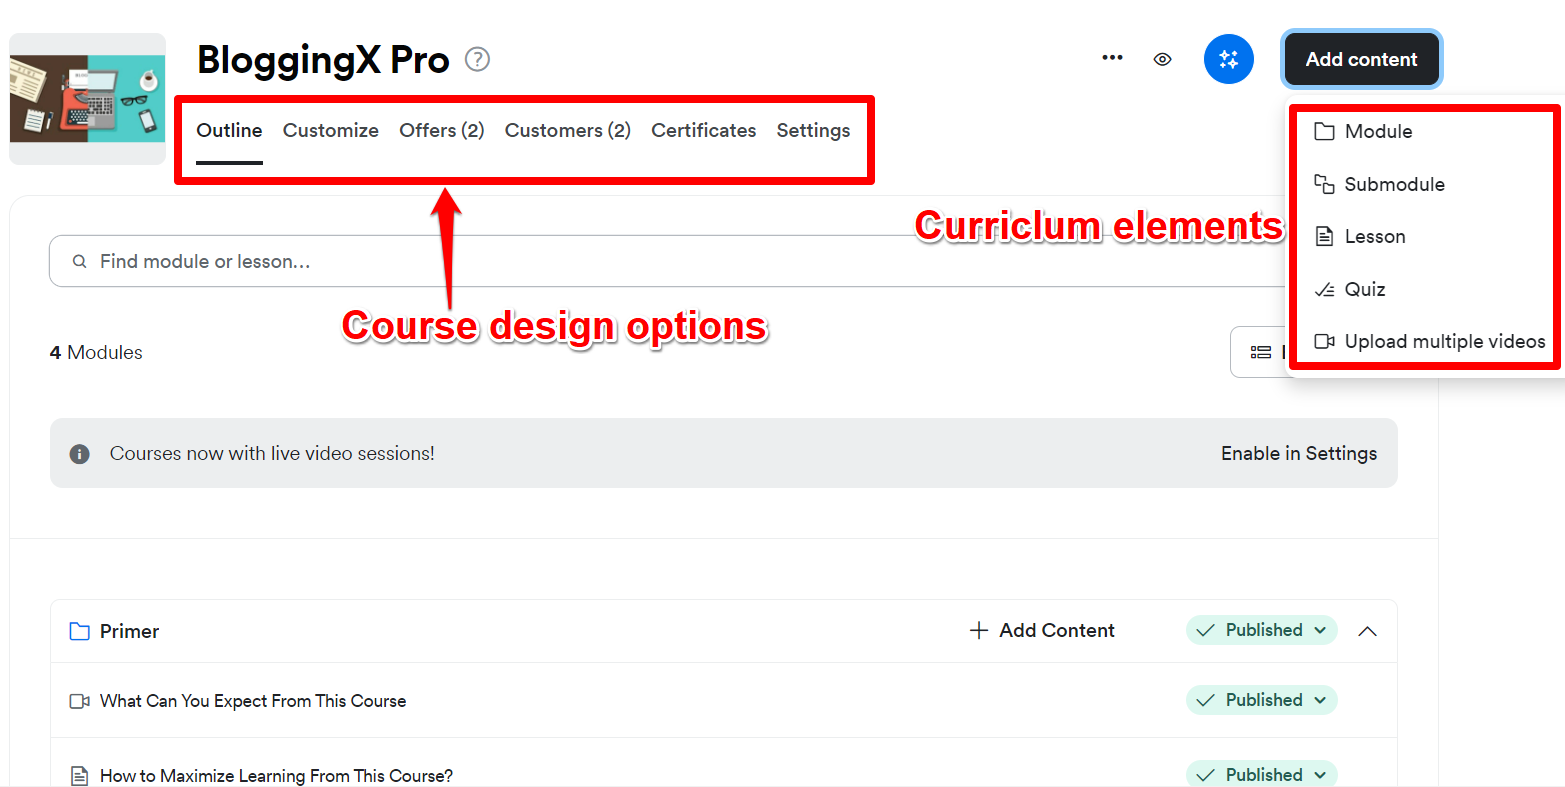Click the folder icon beside Primer module
1565x787 pixels.
79,630
